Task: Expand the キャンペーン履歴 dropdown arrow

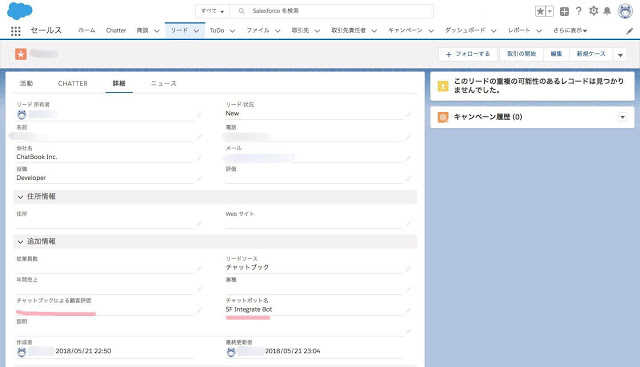Action: point(622,117)
